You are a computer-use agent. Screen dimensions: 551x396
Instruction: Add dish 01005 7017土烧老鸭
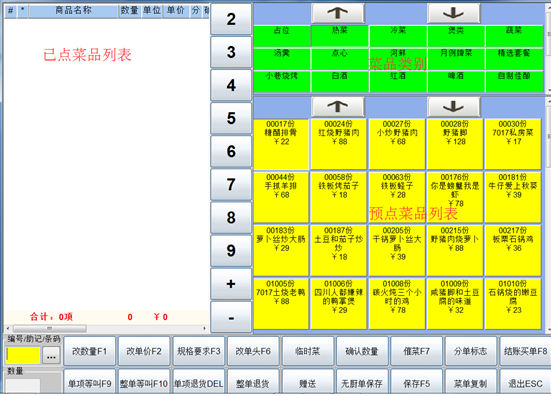pos(281,304)
